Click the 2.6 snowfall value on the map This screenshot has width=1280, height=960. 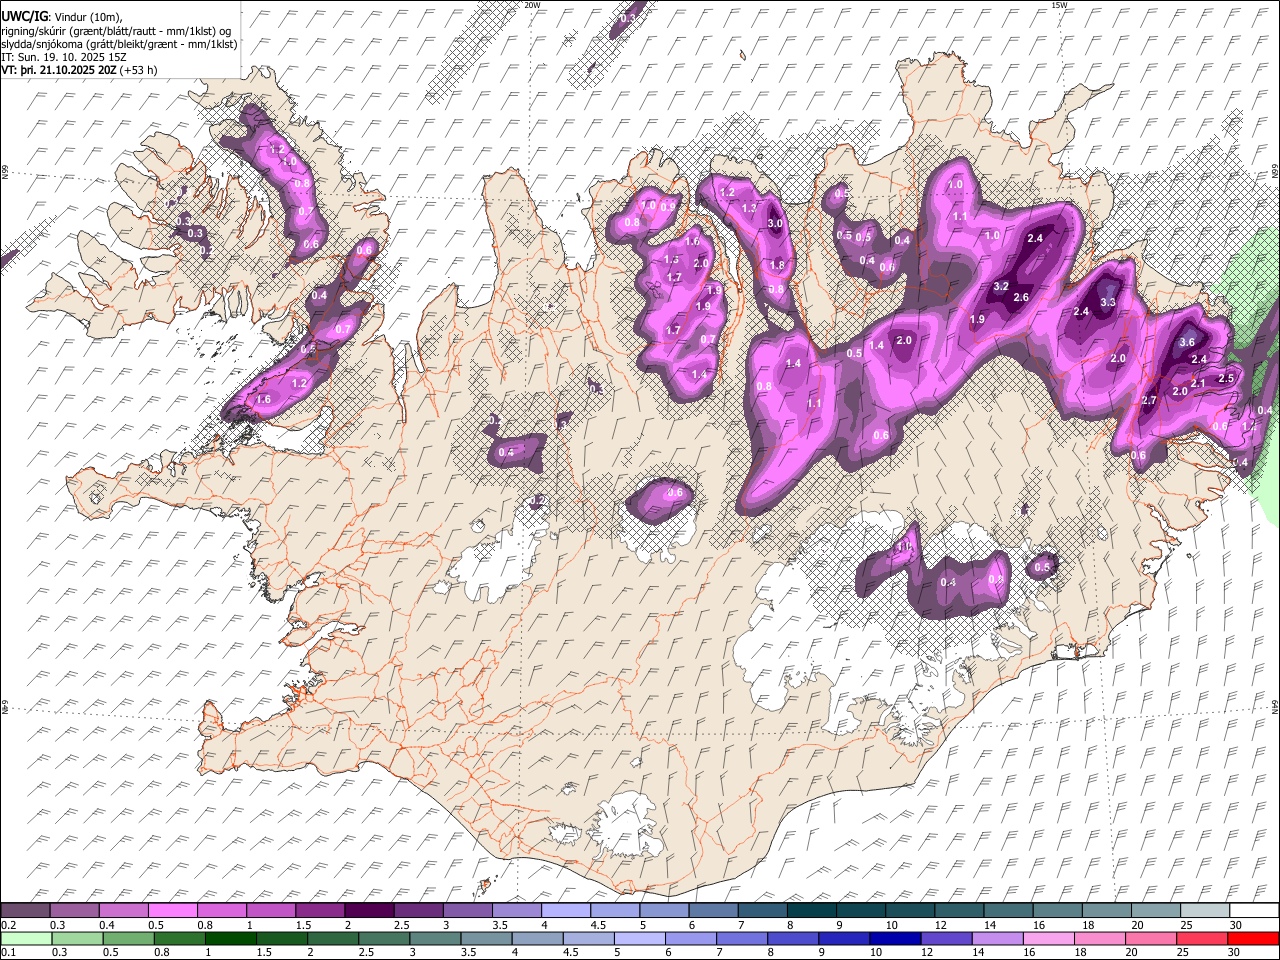coord(1021,298)
